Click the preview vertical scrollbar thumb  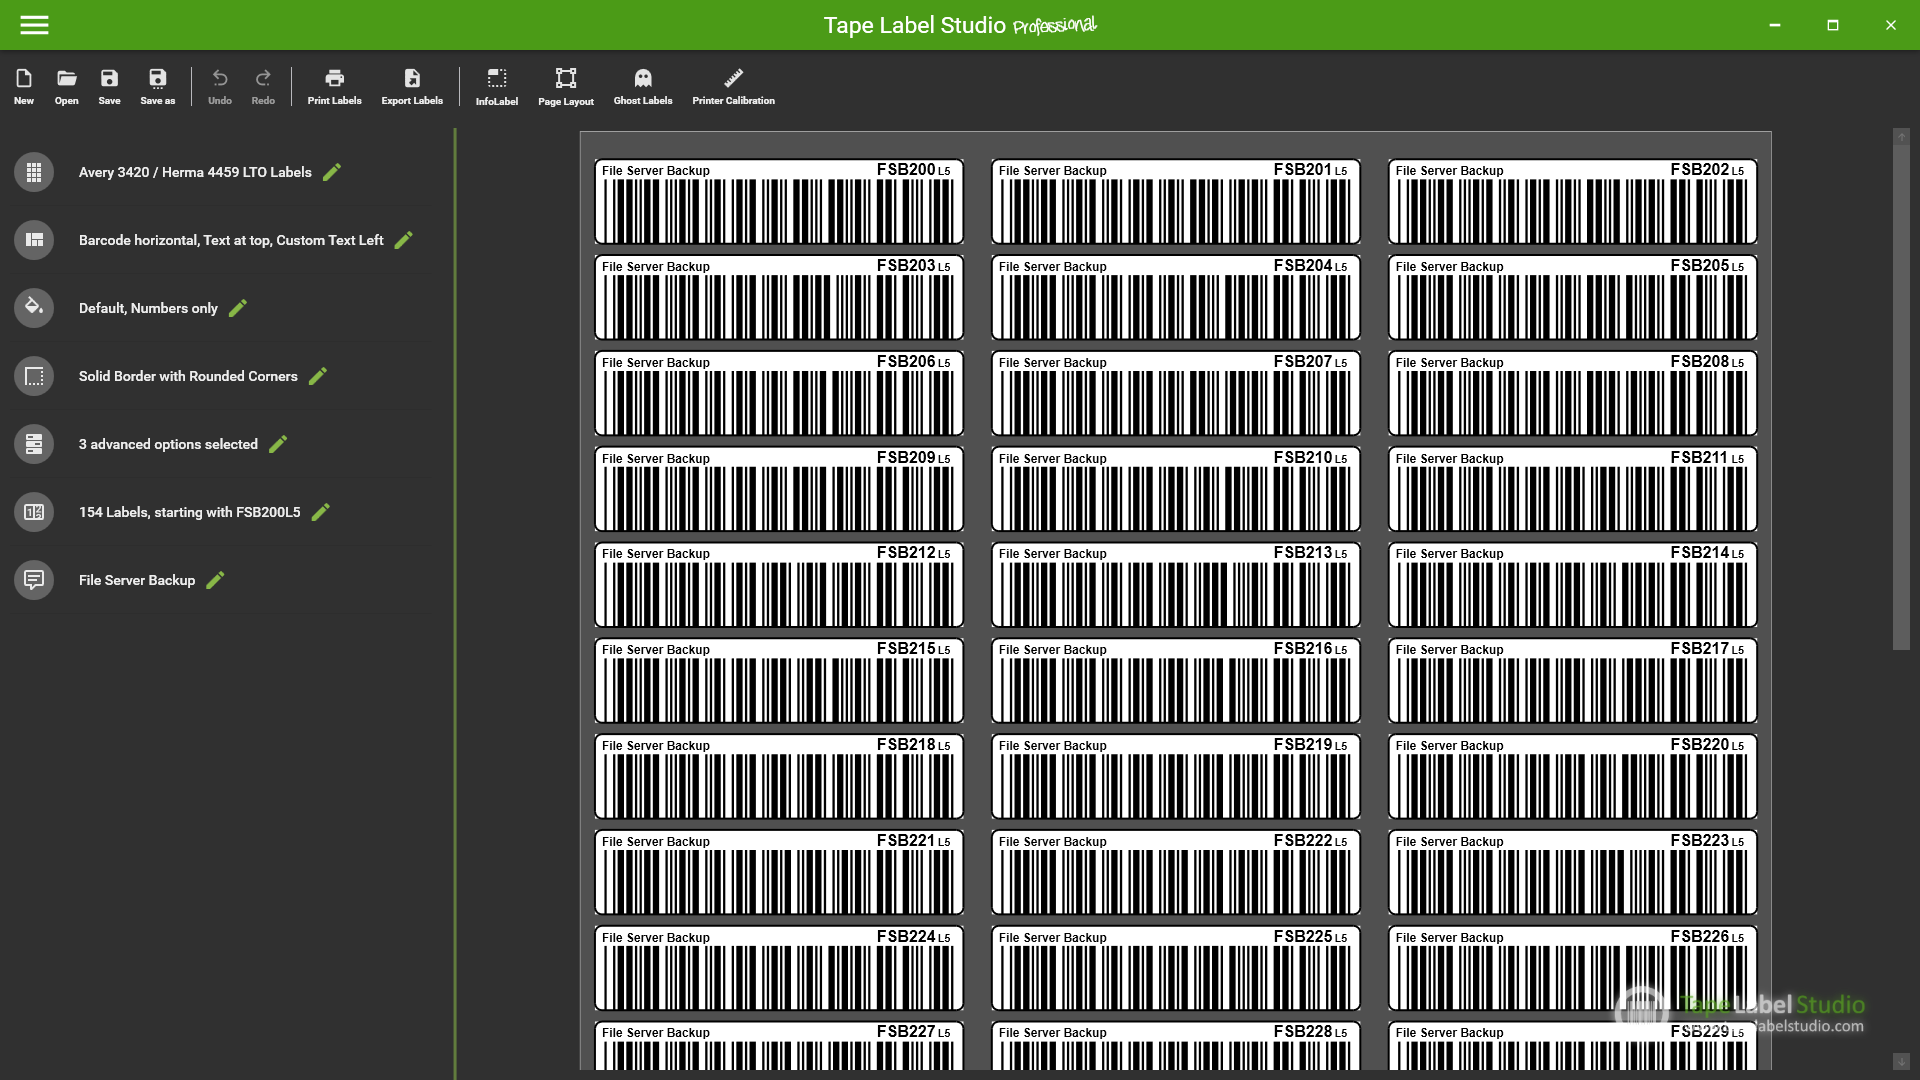point(1901,397)
